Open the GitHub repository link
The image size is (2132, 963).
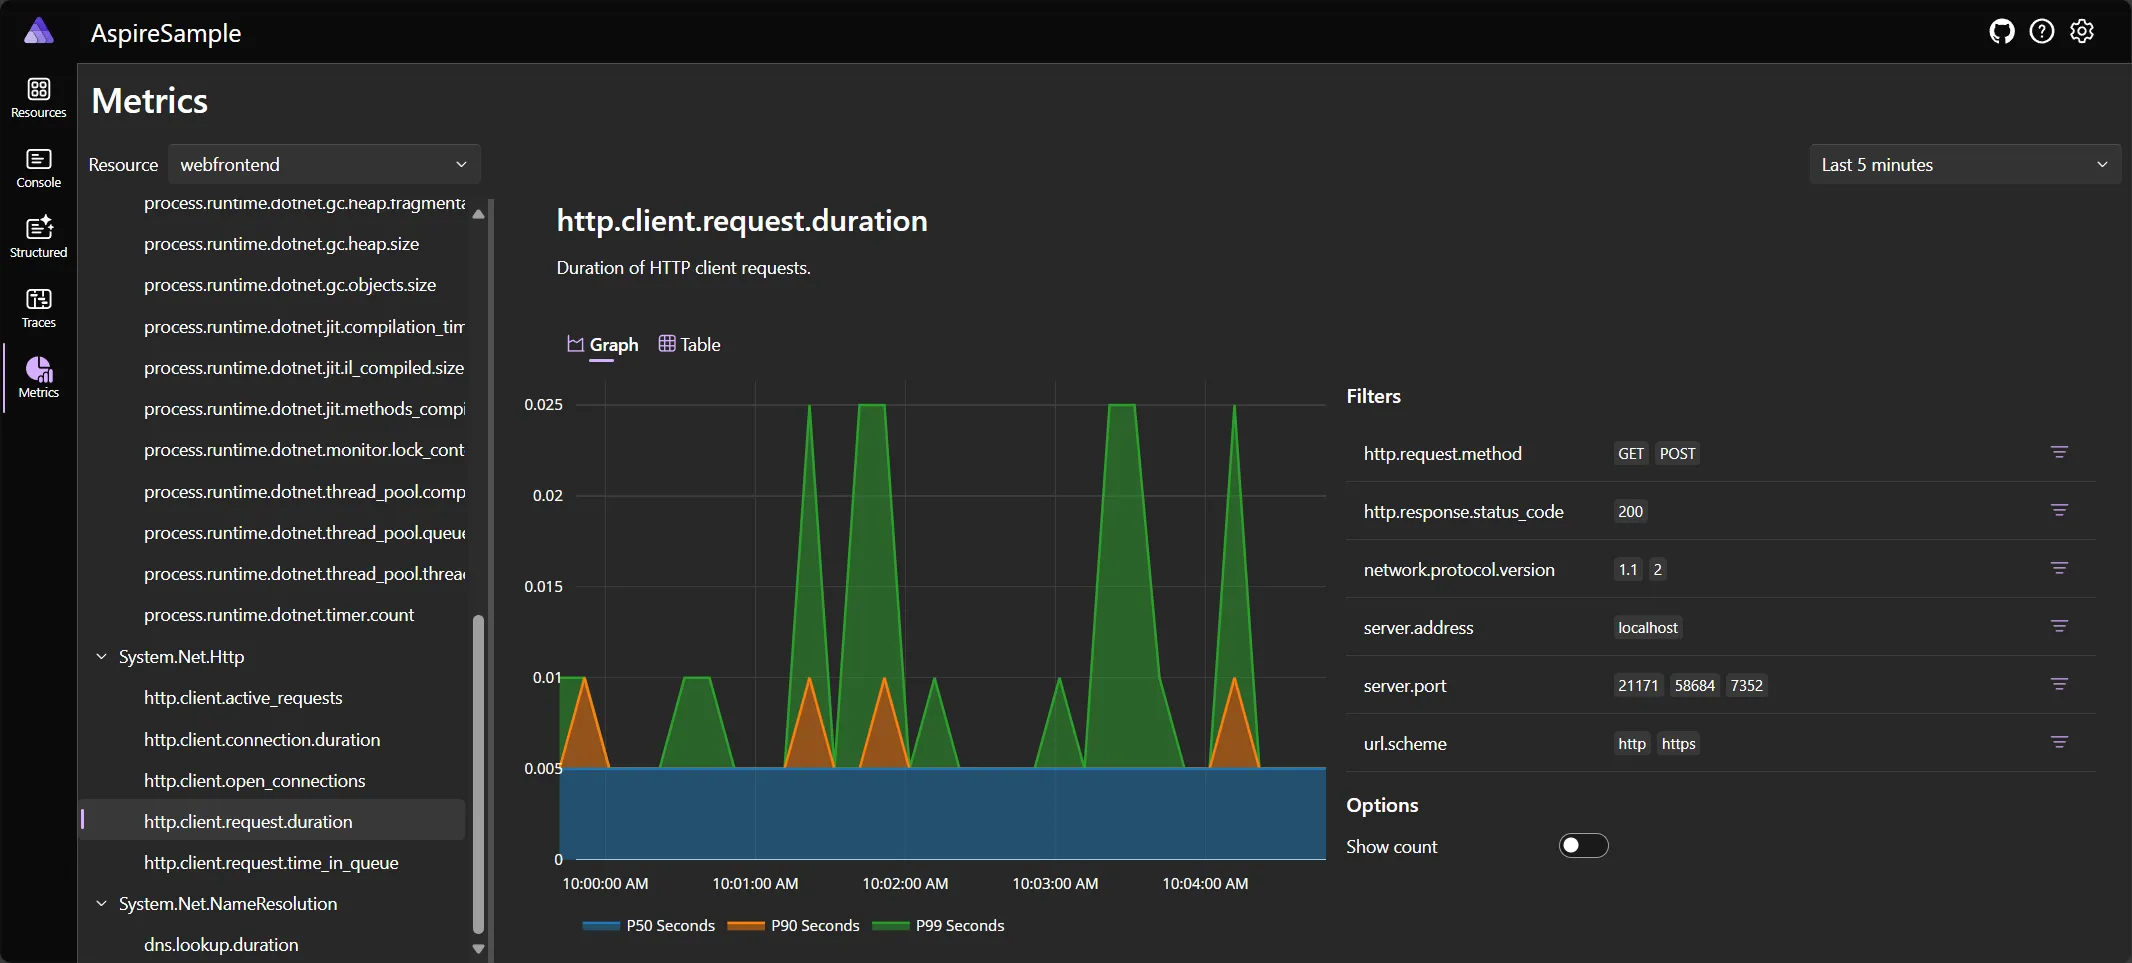[2001, 31]
